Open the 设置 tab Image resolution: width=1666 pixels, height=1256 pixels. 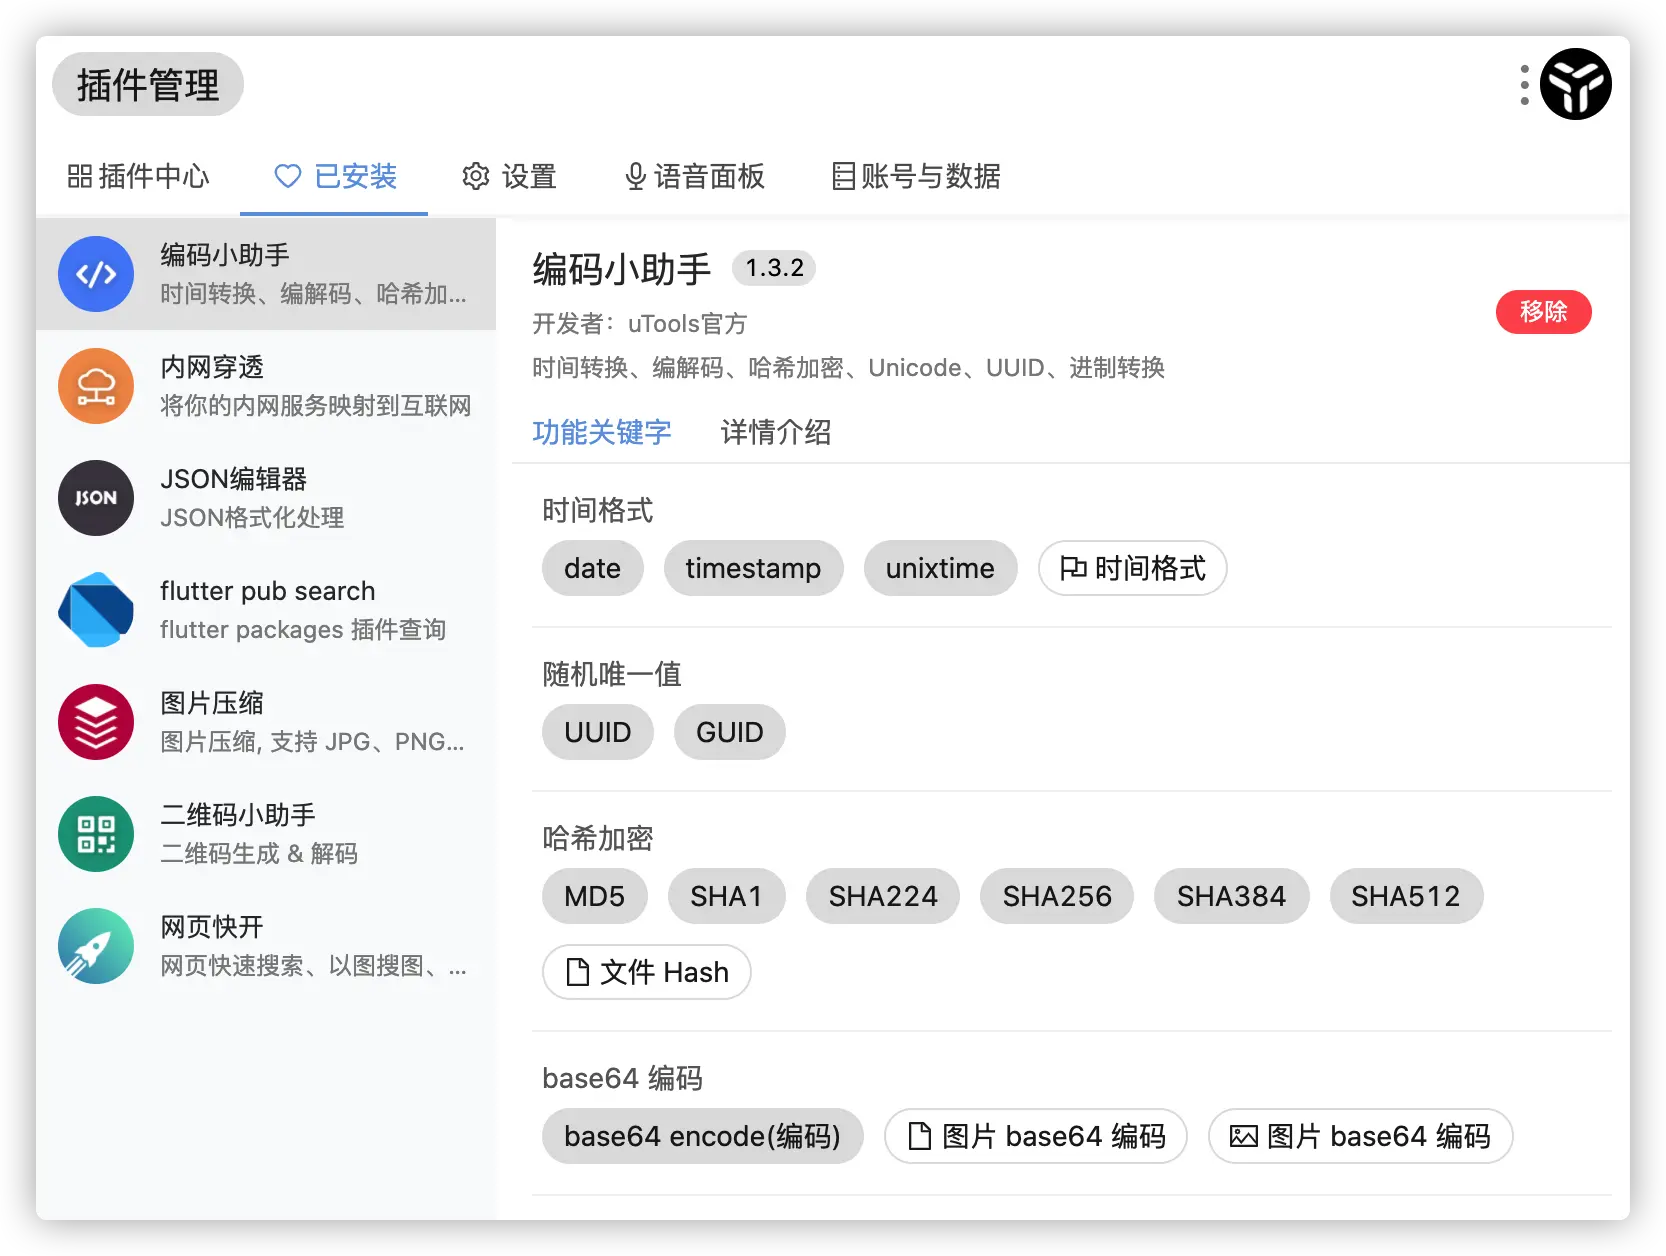[x=509, y=177]
